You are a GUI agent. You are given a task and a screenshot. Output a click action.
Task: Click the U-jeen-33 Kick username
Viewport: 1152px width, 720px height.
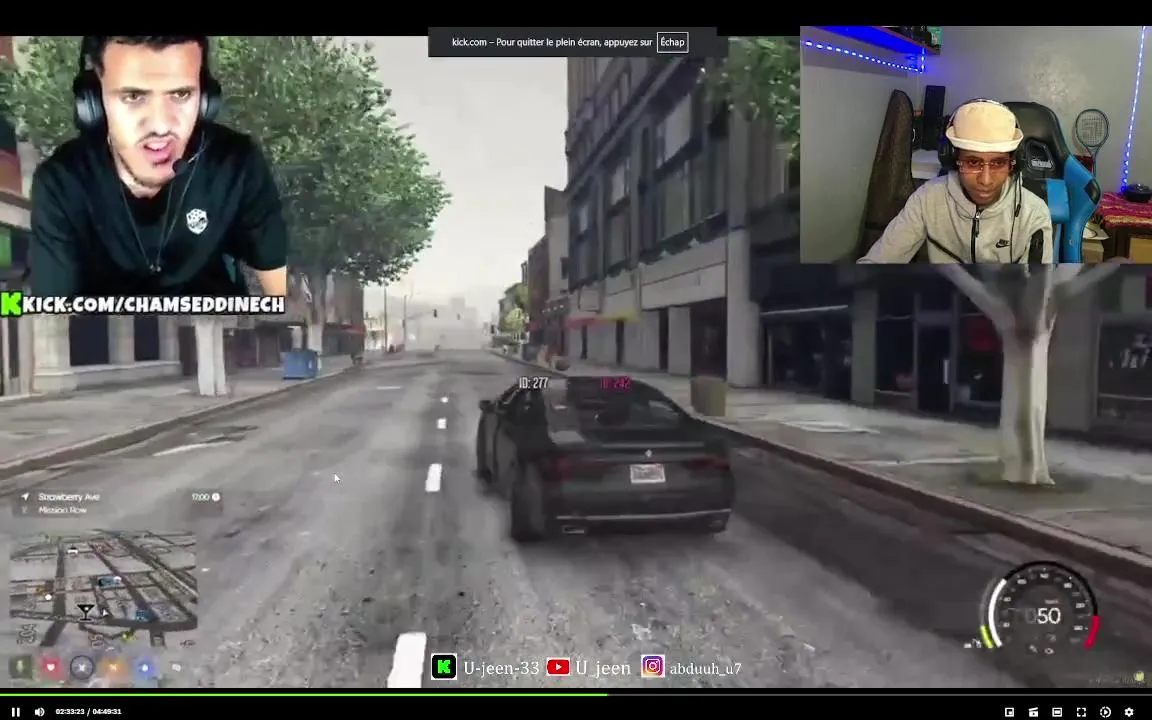coord(501,668)
